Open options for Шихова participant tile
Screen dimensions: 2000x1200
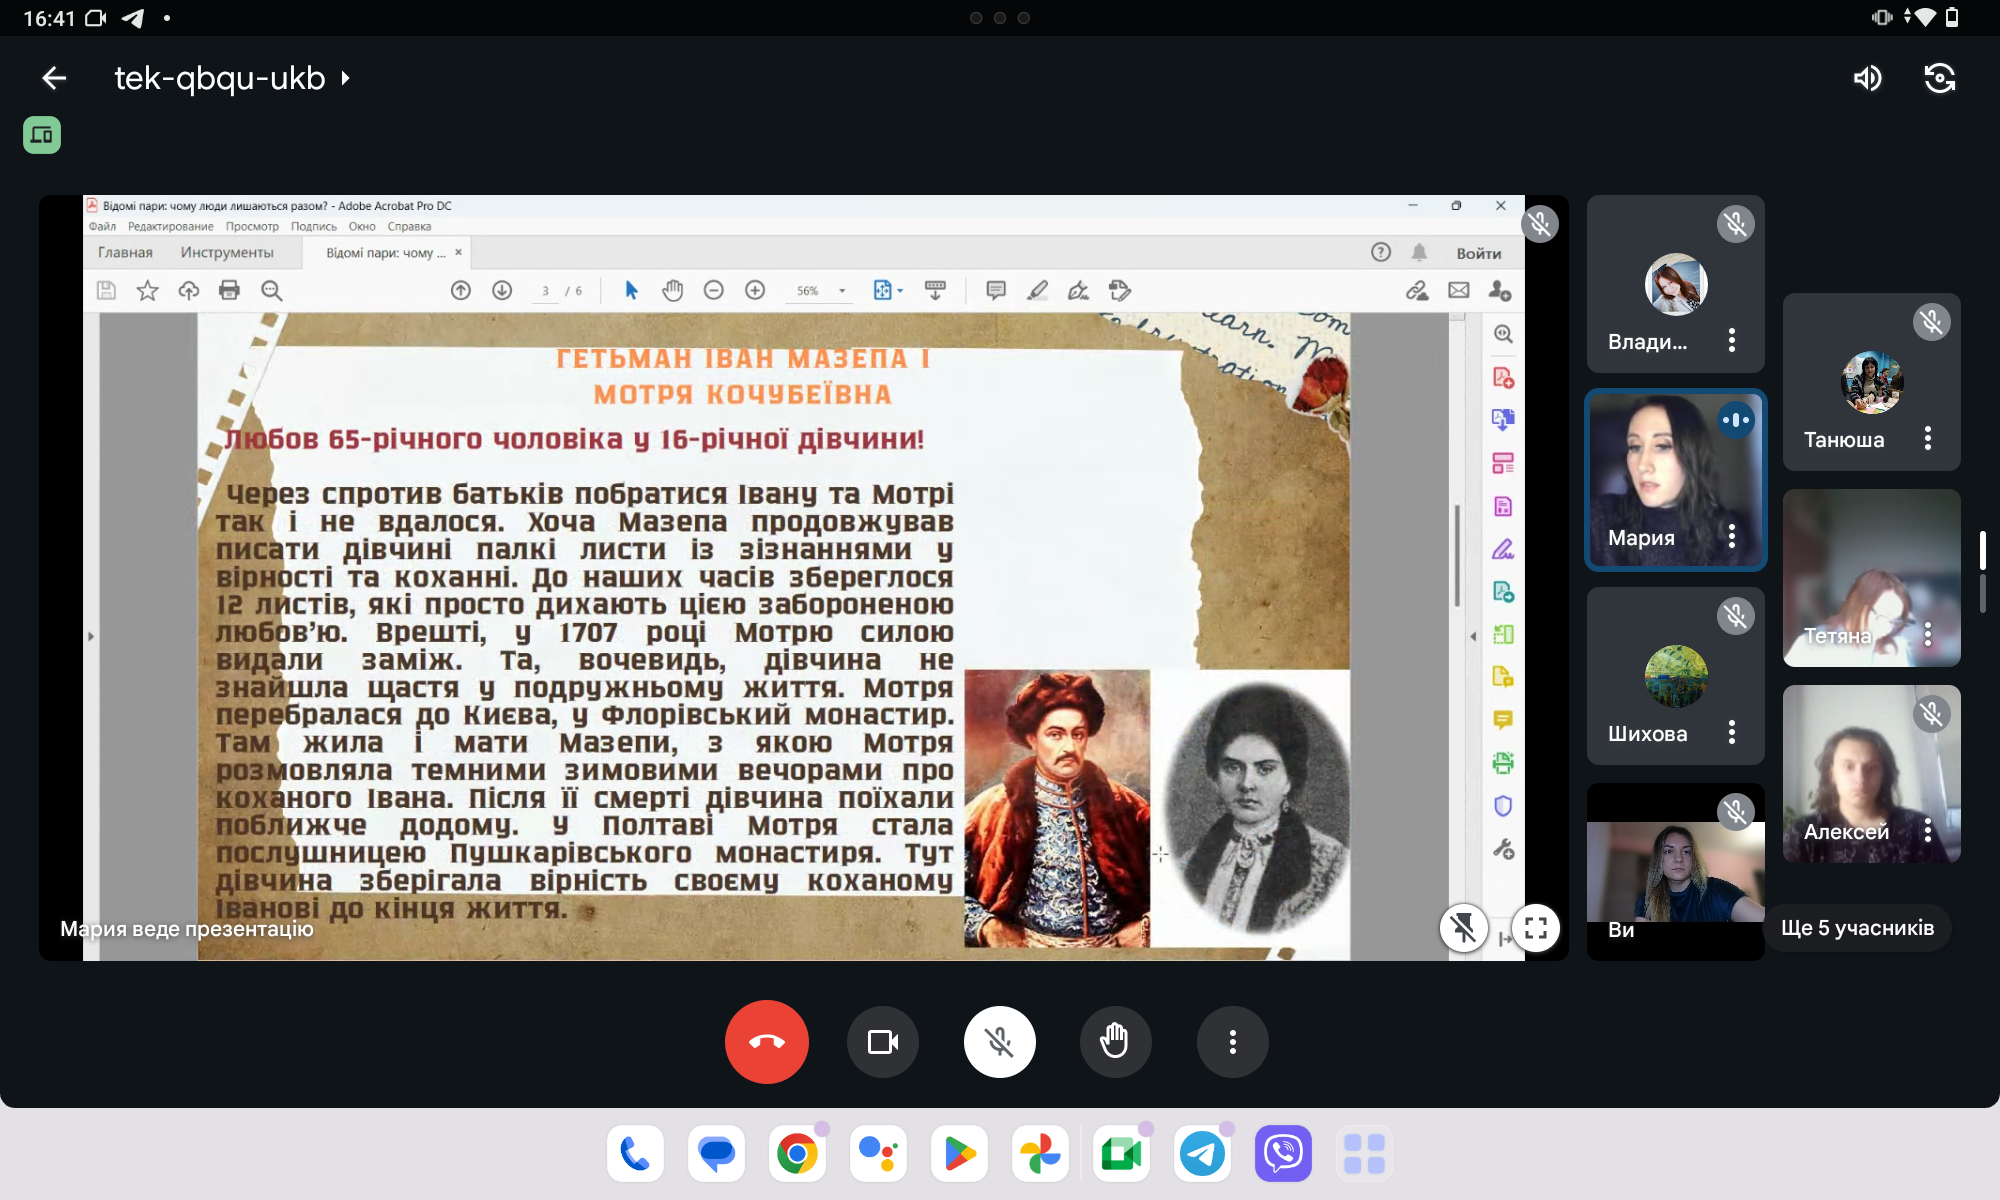[x=1732, y=733]
